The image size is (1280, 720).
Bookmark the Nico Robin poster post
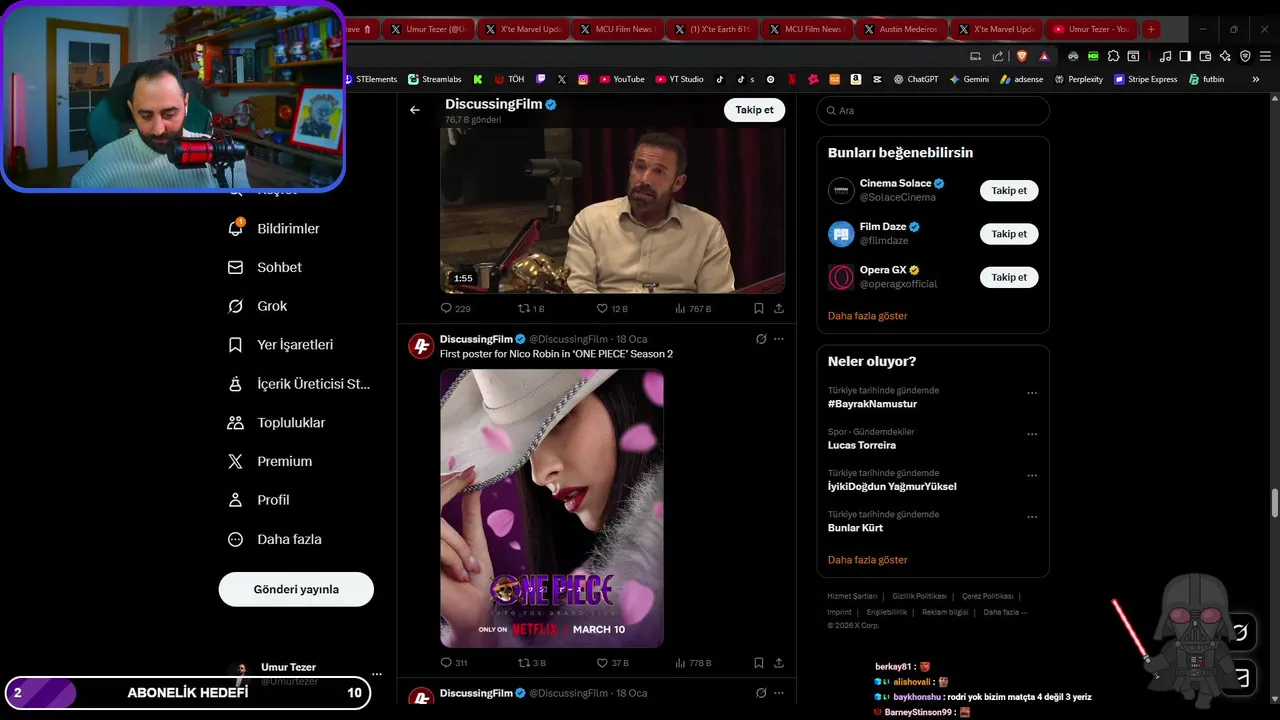click(759, 663)
